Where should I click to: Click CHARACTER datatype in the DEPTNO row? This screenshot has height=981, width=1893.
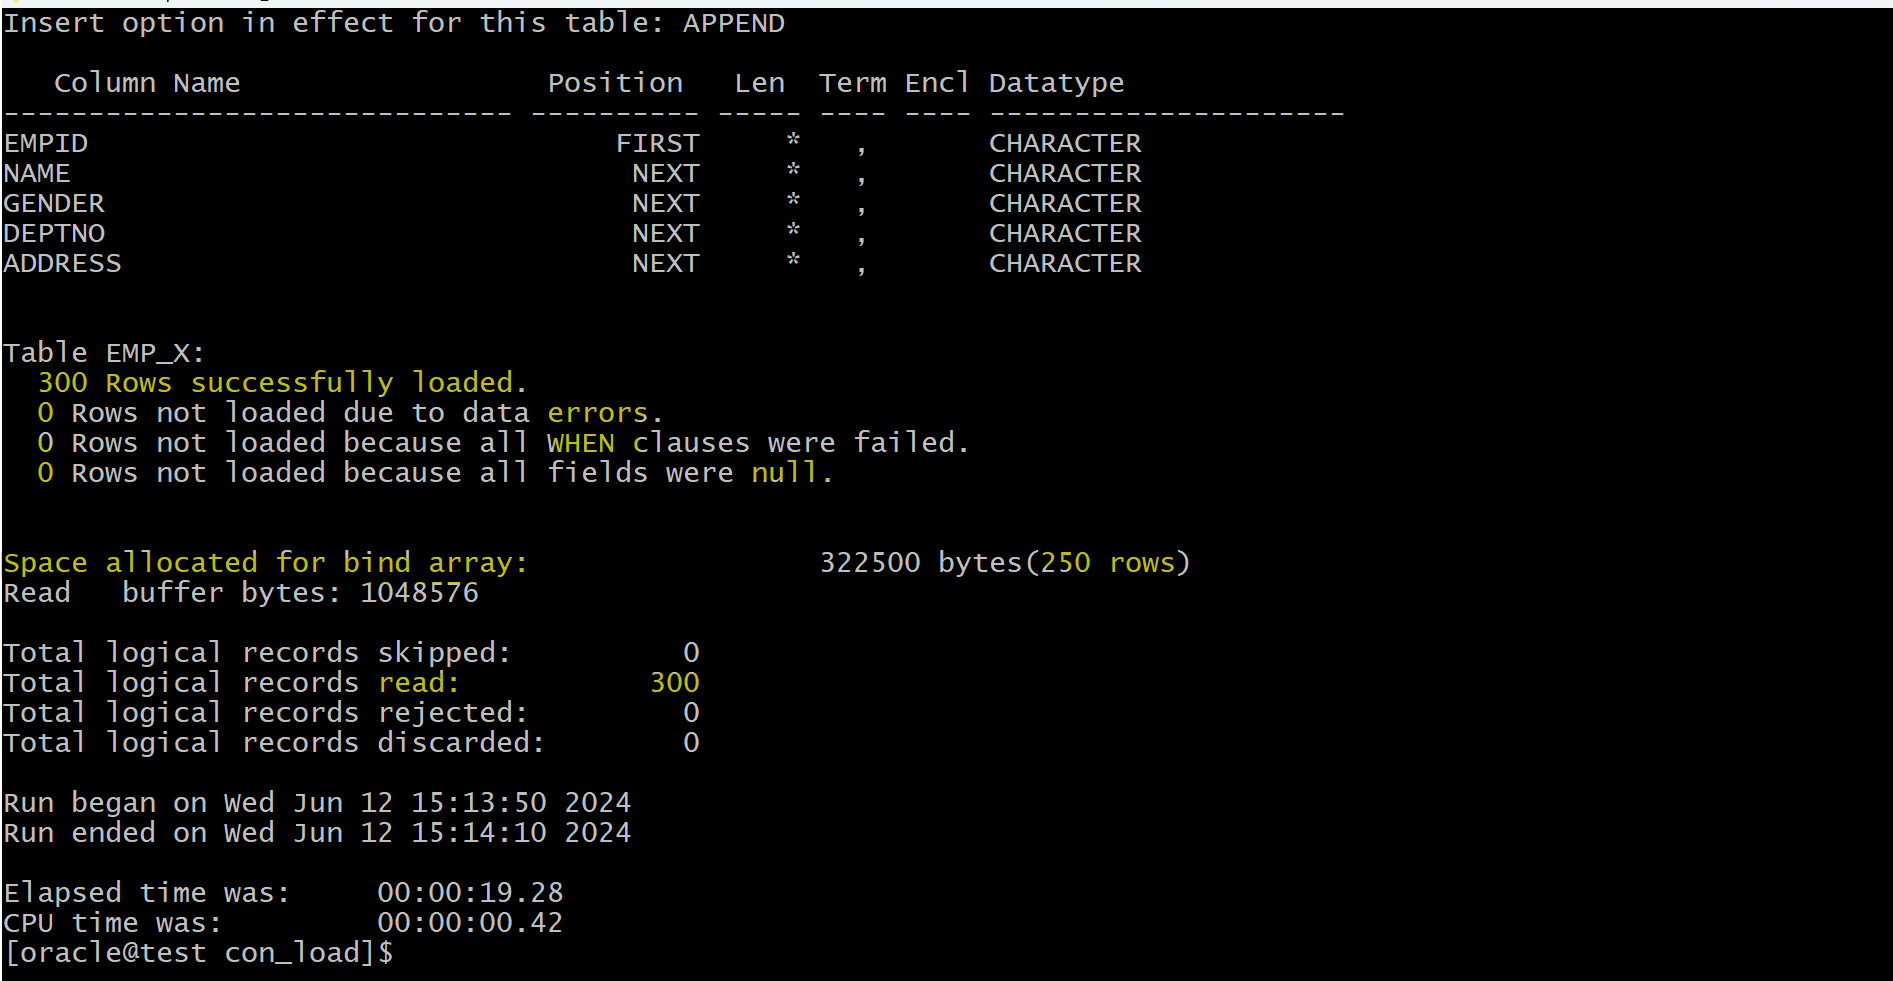click(x=1065, y=233)
